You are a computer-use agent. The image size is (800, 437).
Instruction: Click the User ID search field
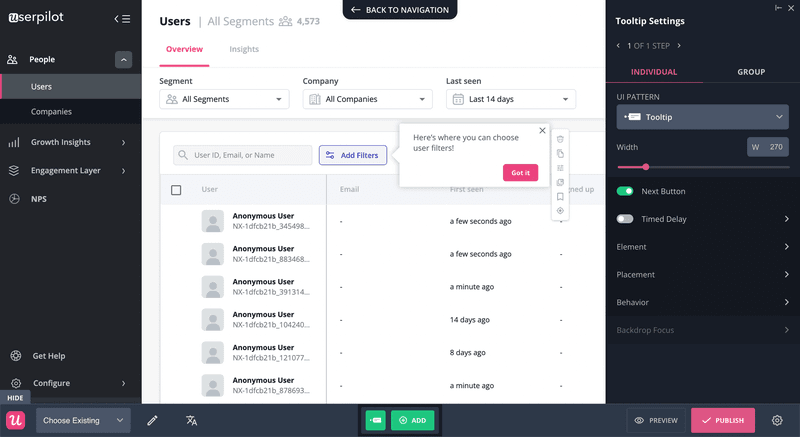[x=243, y=155]
